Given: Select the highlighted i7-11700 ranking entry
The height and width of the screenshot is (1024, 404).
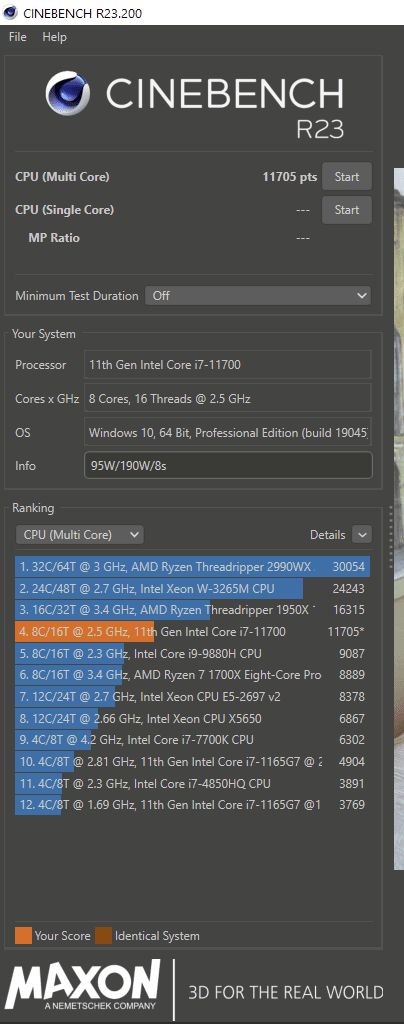Looking at the screenshot, I should point(193,632).
